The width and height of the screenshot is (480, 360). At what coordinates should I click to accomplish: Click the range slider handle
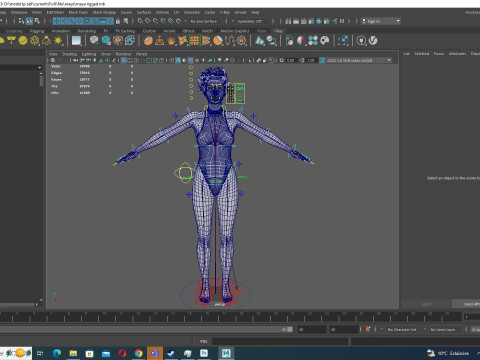coord(290,329)
